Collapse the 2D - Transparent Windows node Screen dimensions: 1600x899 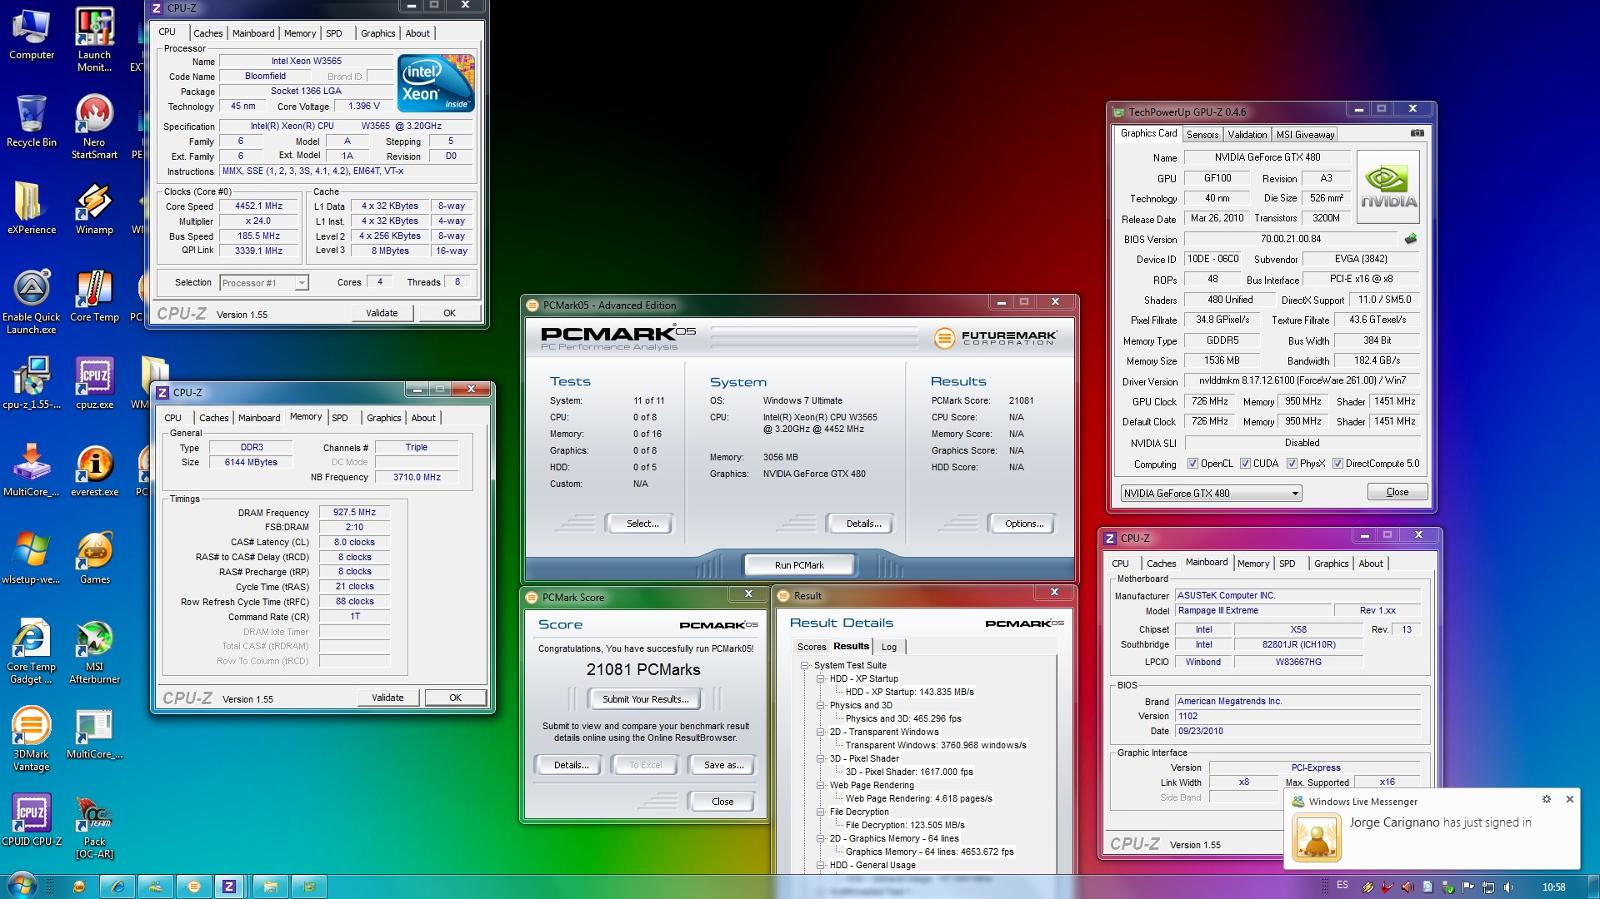[x=820, y=732]
